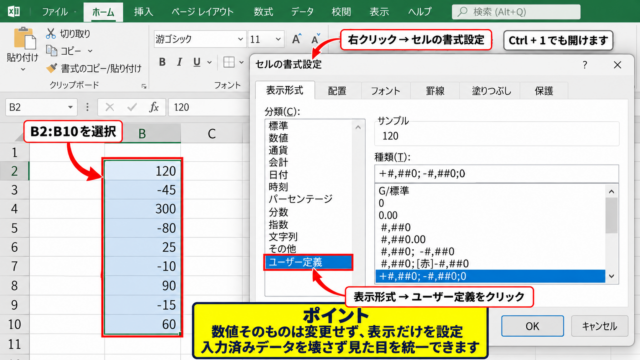640x360 pixels.
Task: Click row header 7
Action: 14,266
